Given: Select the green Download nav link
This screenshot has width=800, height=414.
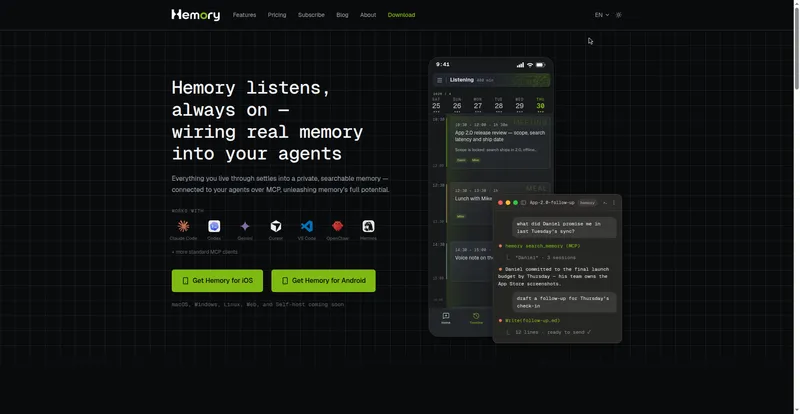Looking at the screenshot, I should click(402, 15).
